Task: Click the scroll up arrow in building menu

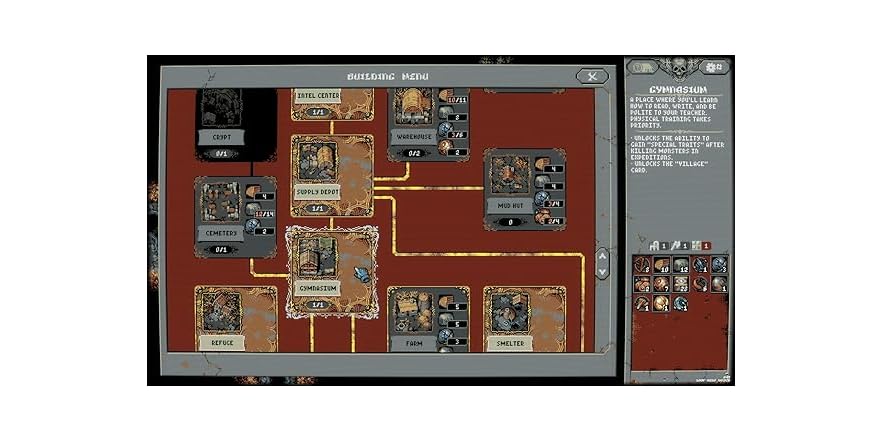Action: (x=602, y=256)
